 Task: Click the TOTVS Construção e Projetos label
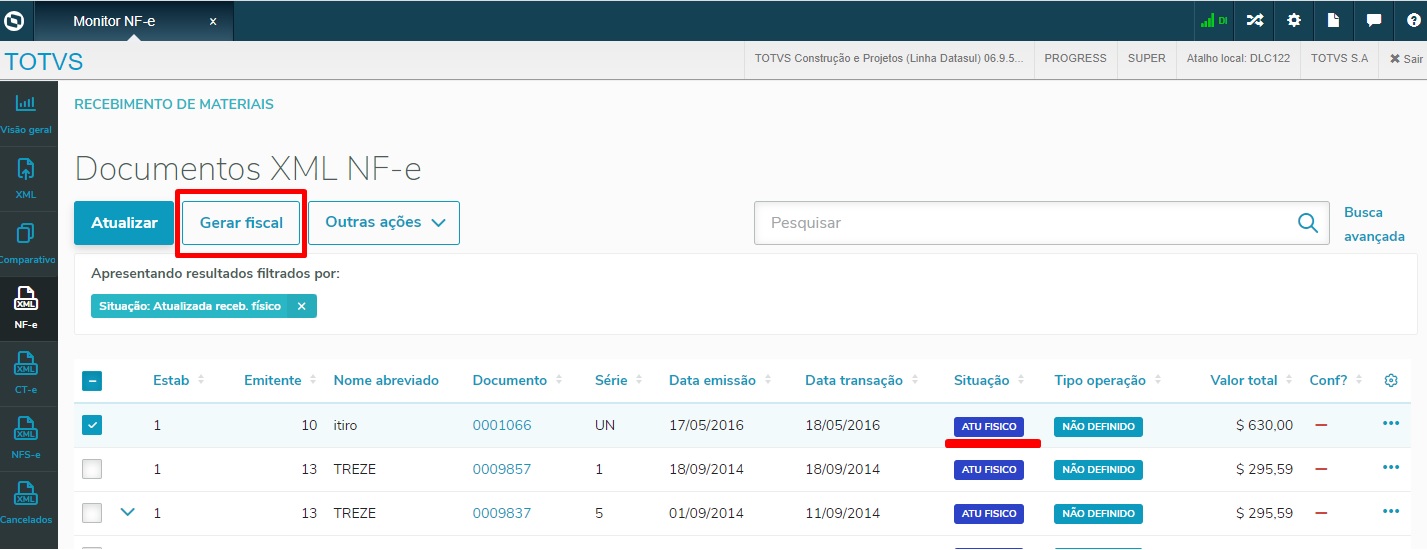click(889, 58)
